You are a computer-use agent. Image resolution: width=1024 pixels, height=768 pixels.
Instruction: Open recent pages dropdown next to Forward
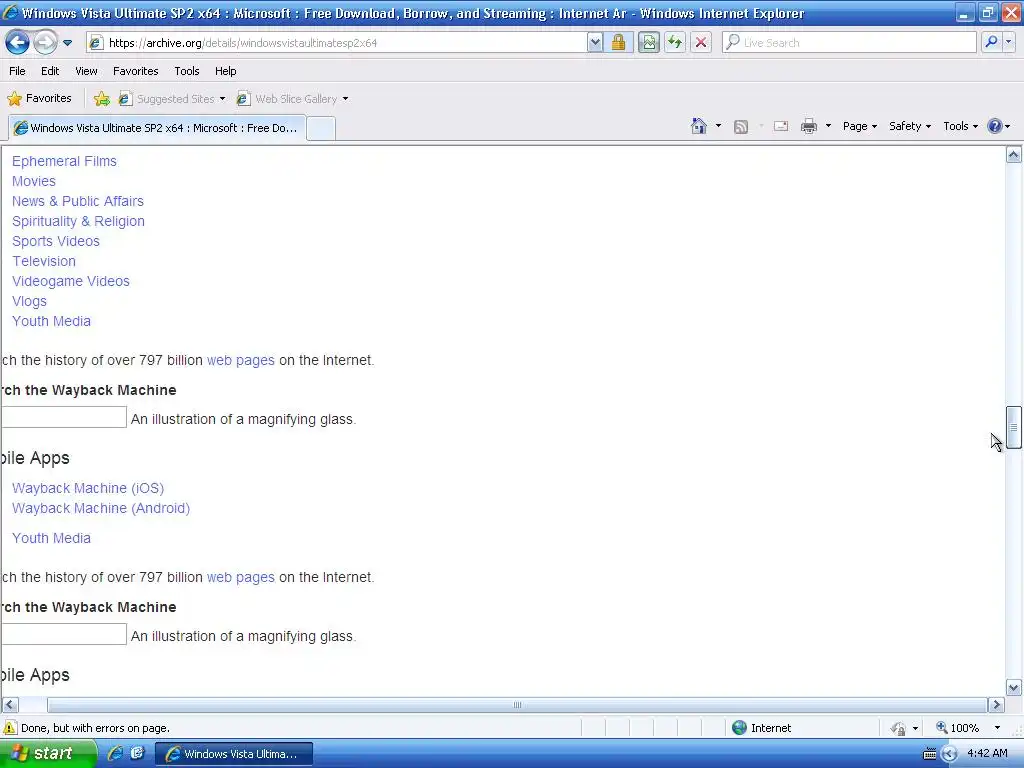67,43
